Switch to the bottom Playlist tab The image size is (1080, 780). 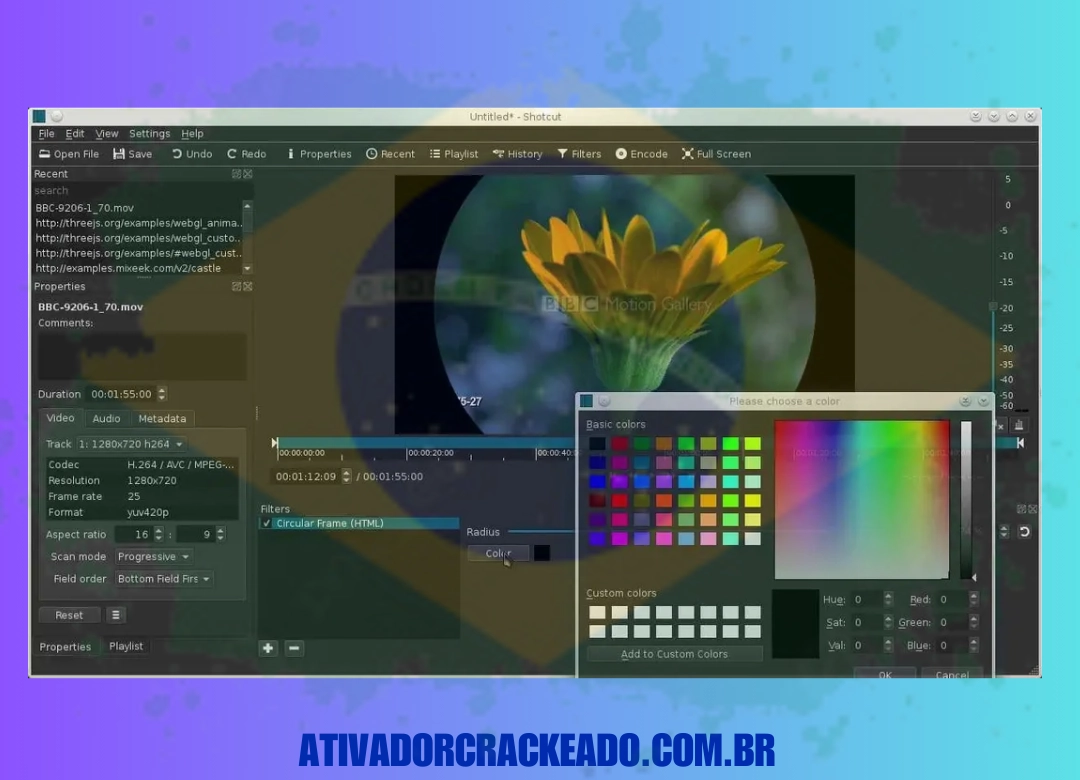point(126,646)
